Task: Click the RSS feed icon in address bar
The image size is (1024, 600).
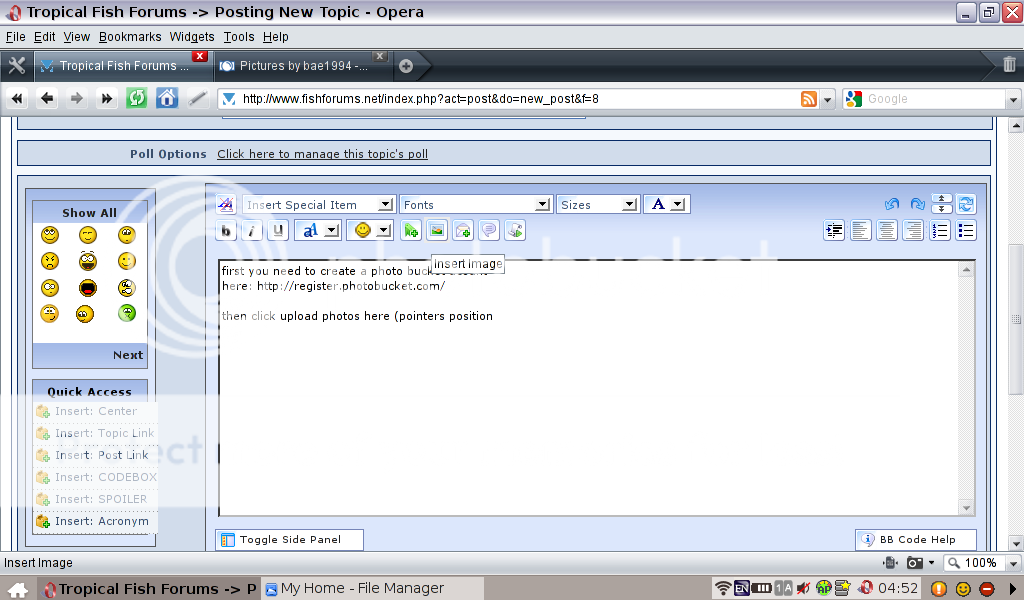Action: coord(808,99)
